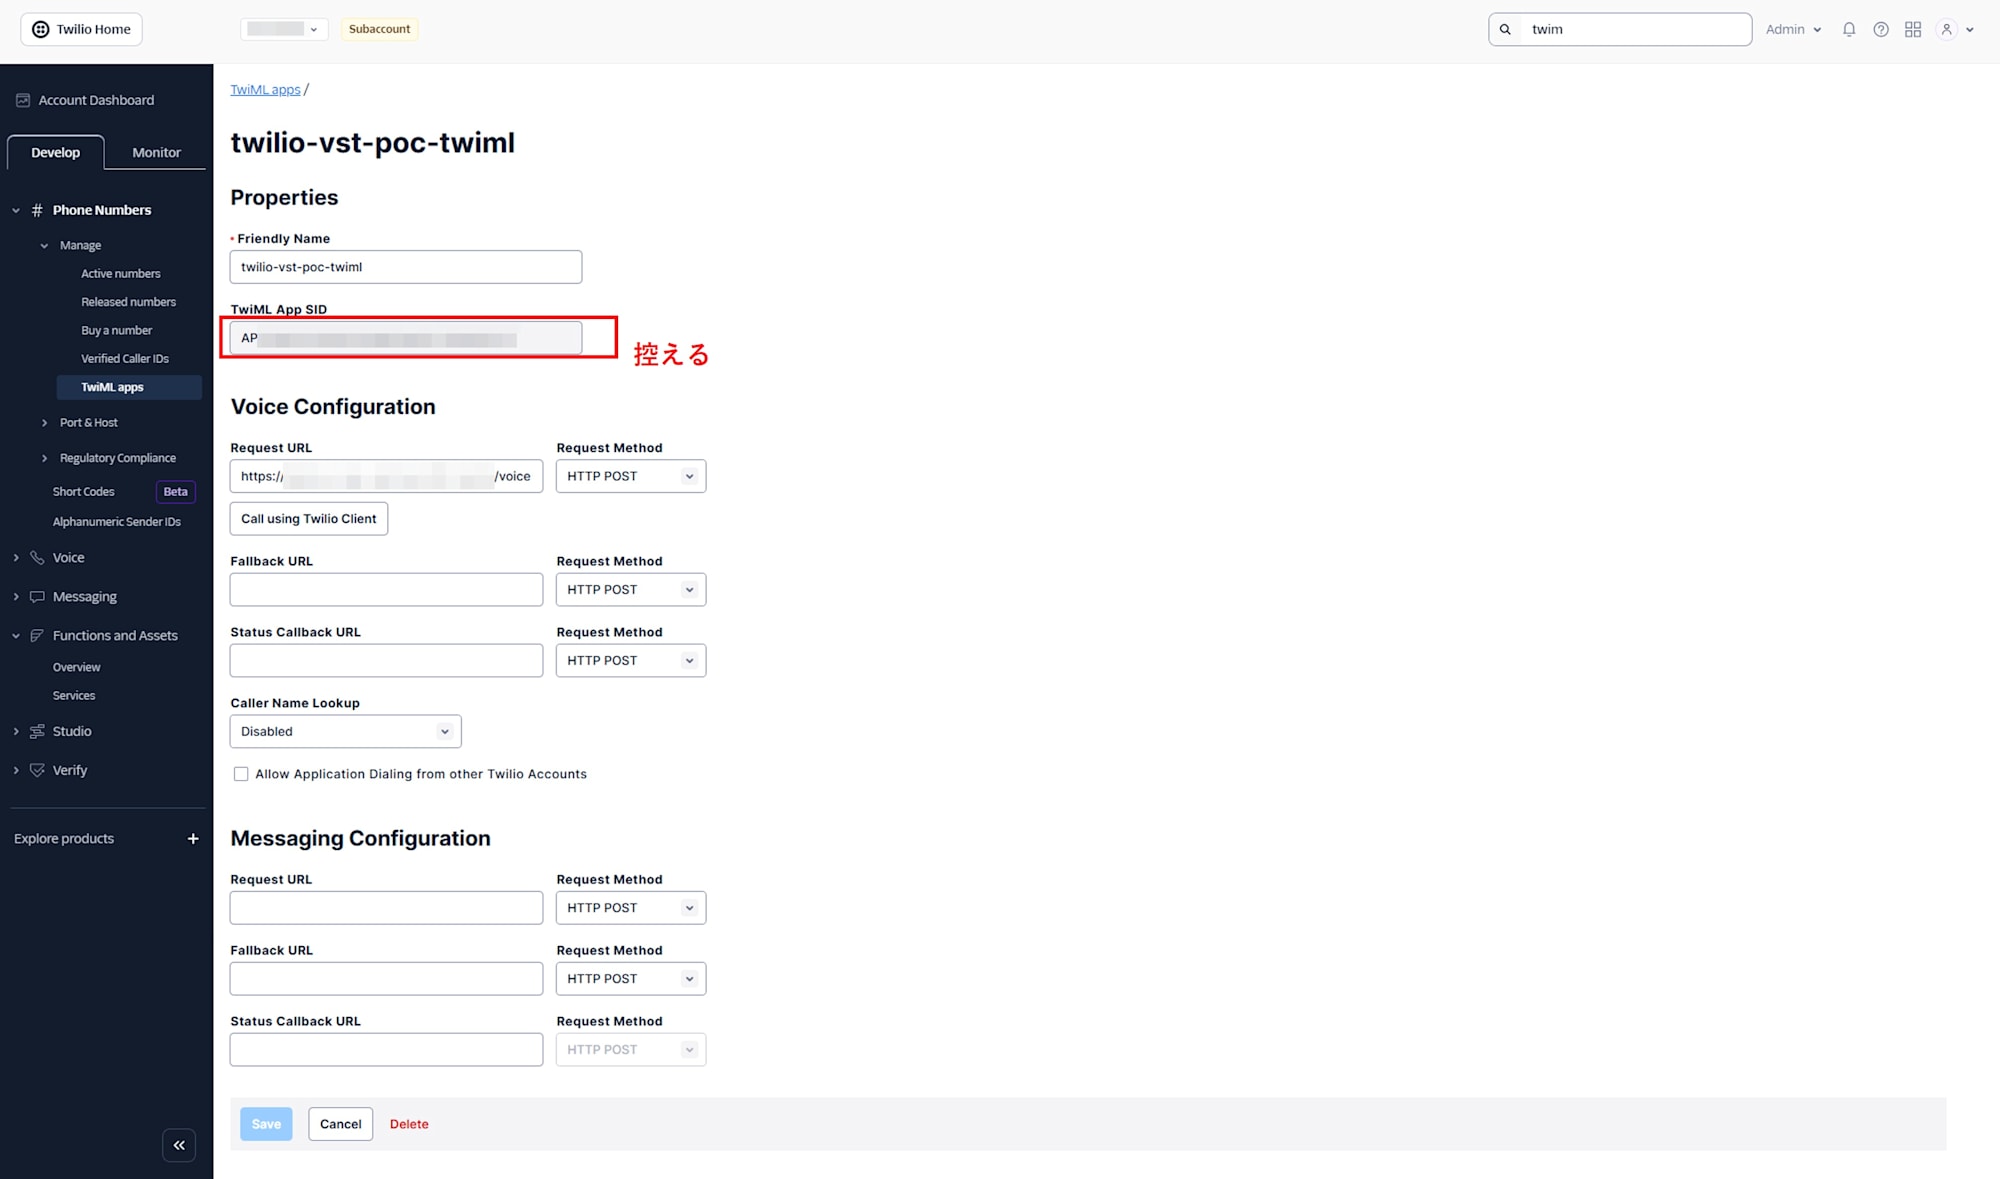Open the products grid icon
Viewport: 2000px width, 1179px height.
coord(1913,29)
